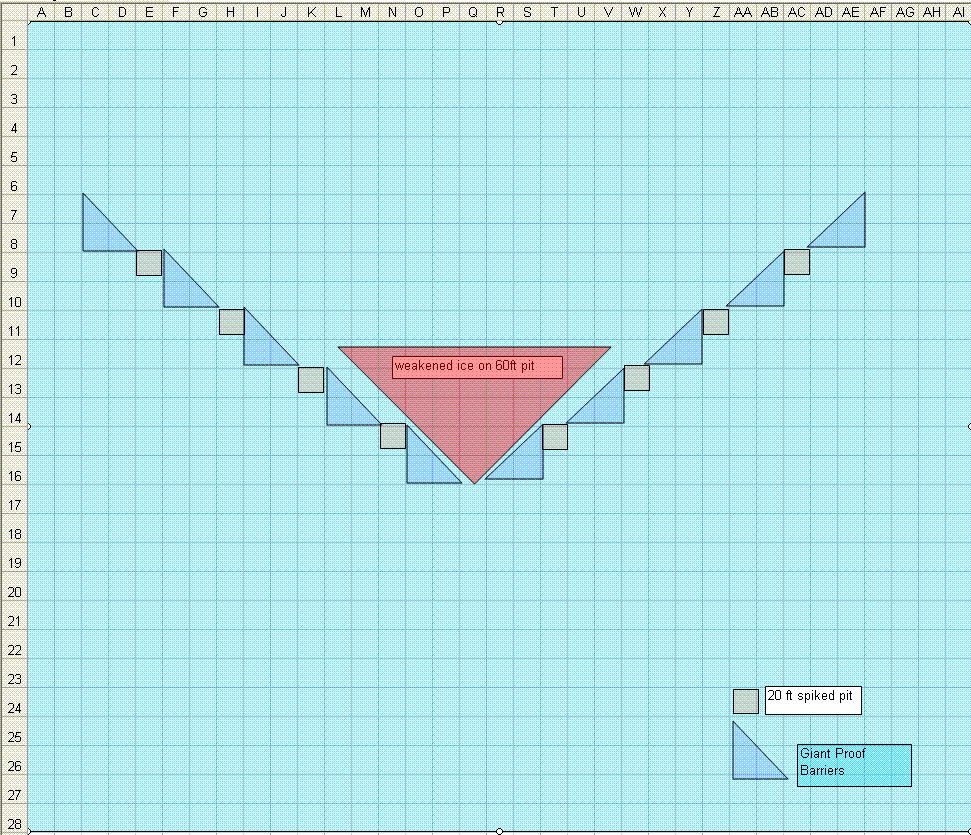Select column AF header
The image size is (971, 835).
click(878, 12)
